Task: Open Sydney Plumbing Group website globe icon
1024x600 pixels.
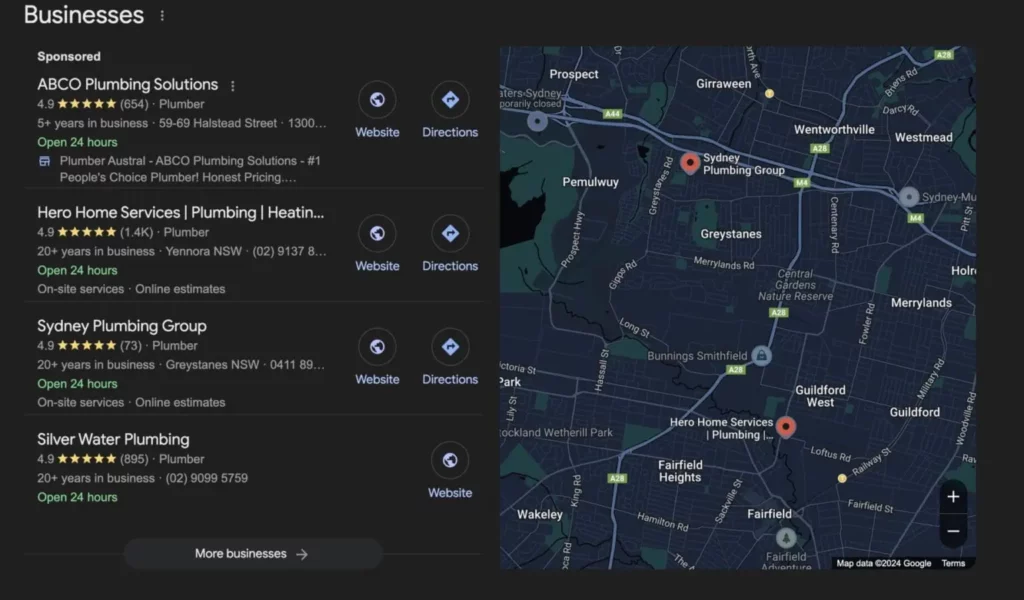Action: coord(377,347)
